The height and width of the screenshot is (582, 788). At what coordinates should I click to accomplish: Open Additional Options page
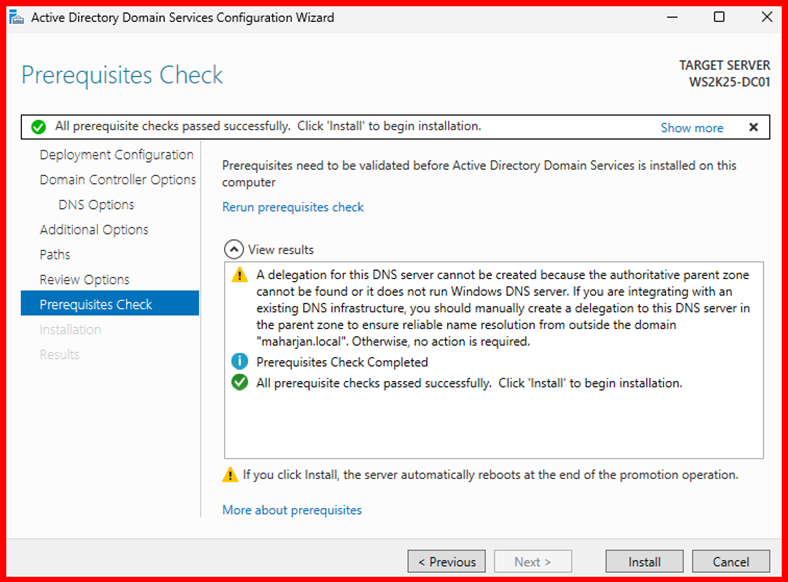(94, 230)
